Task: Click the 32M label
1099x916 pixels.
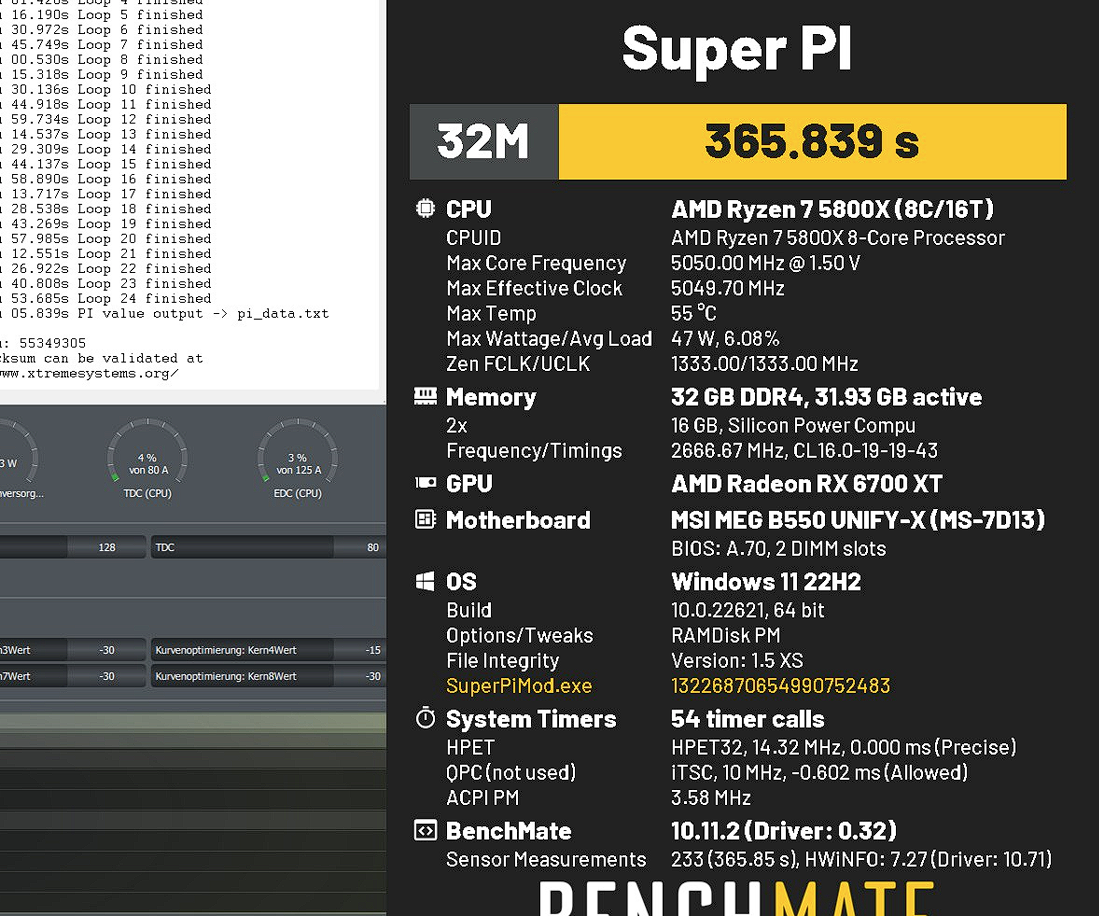Action: point(484,142)
